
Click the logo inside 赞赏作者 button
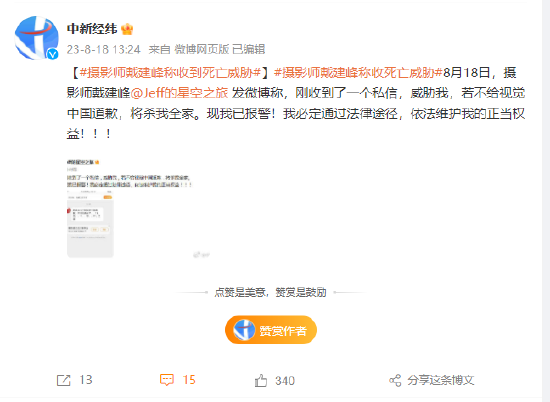point(244,330)
